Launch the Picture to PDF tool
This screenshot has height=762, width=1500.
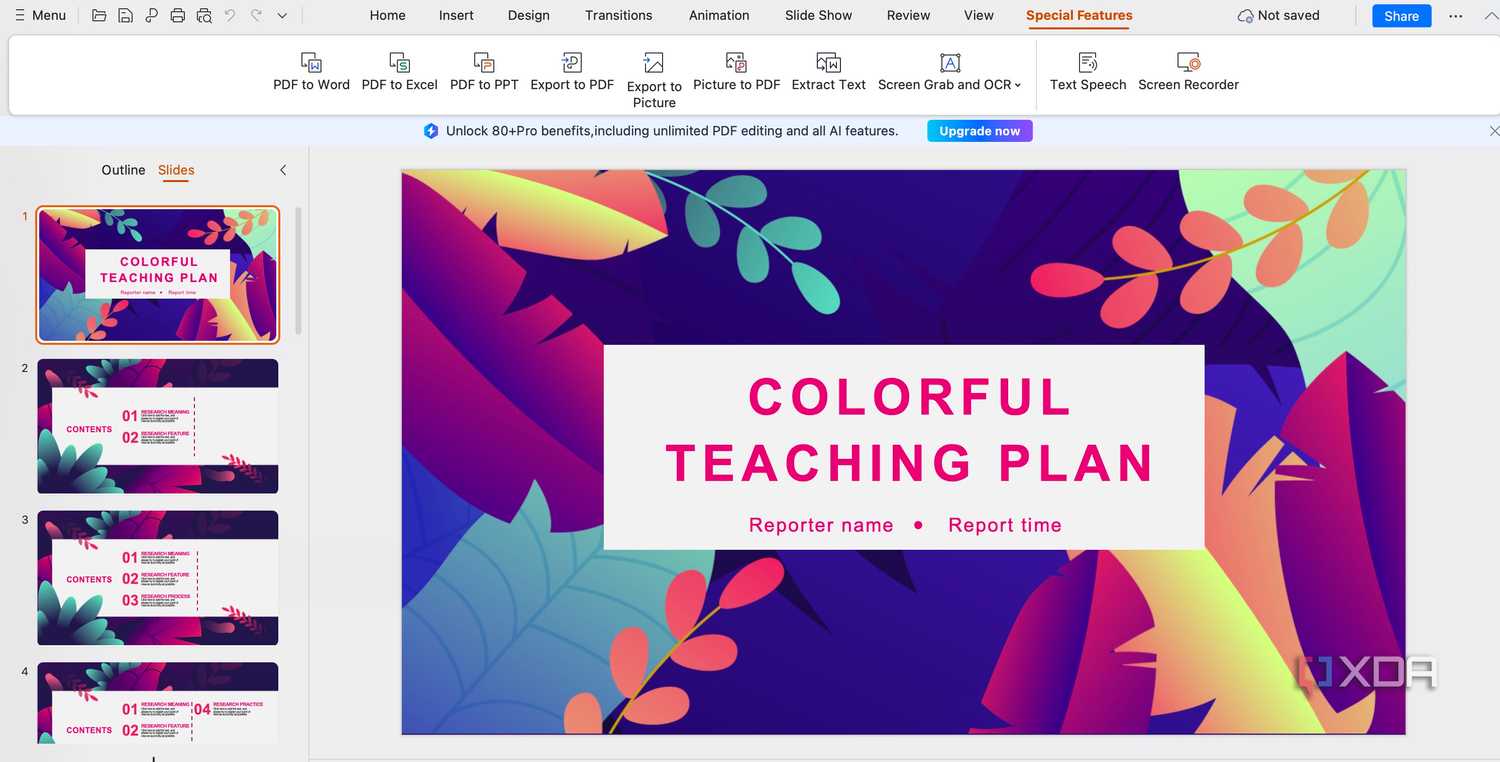(x=736, y=72)
